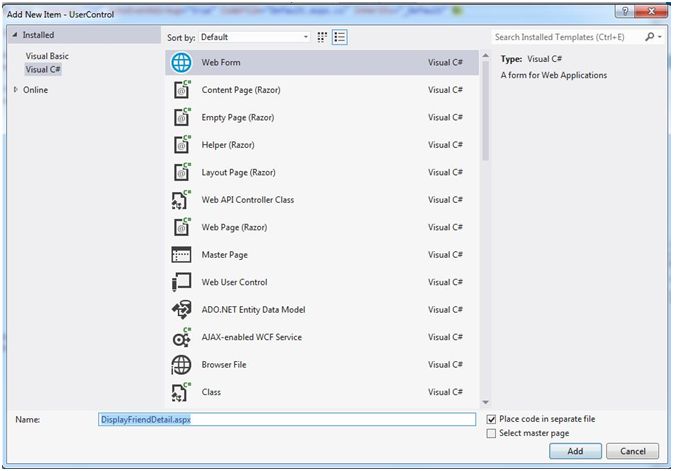
Task: Click the Class template icon
Action: click(181, 392)
